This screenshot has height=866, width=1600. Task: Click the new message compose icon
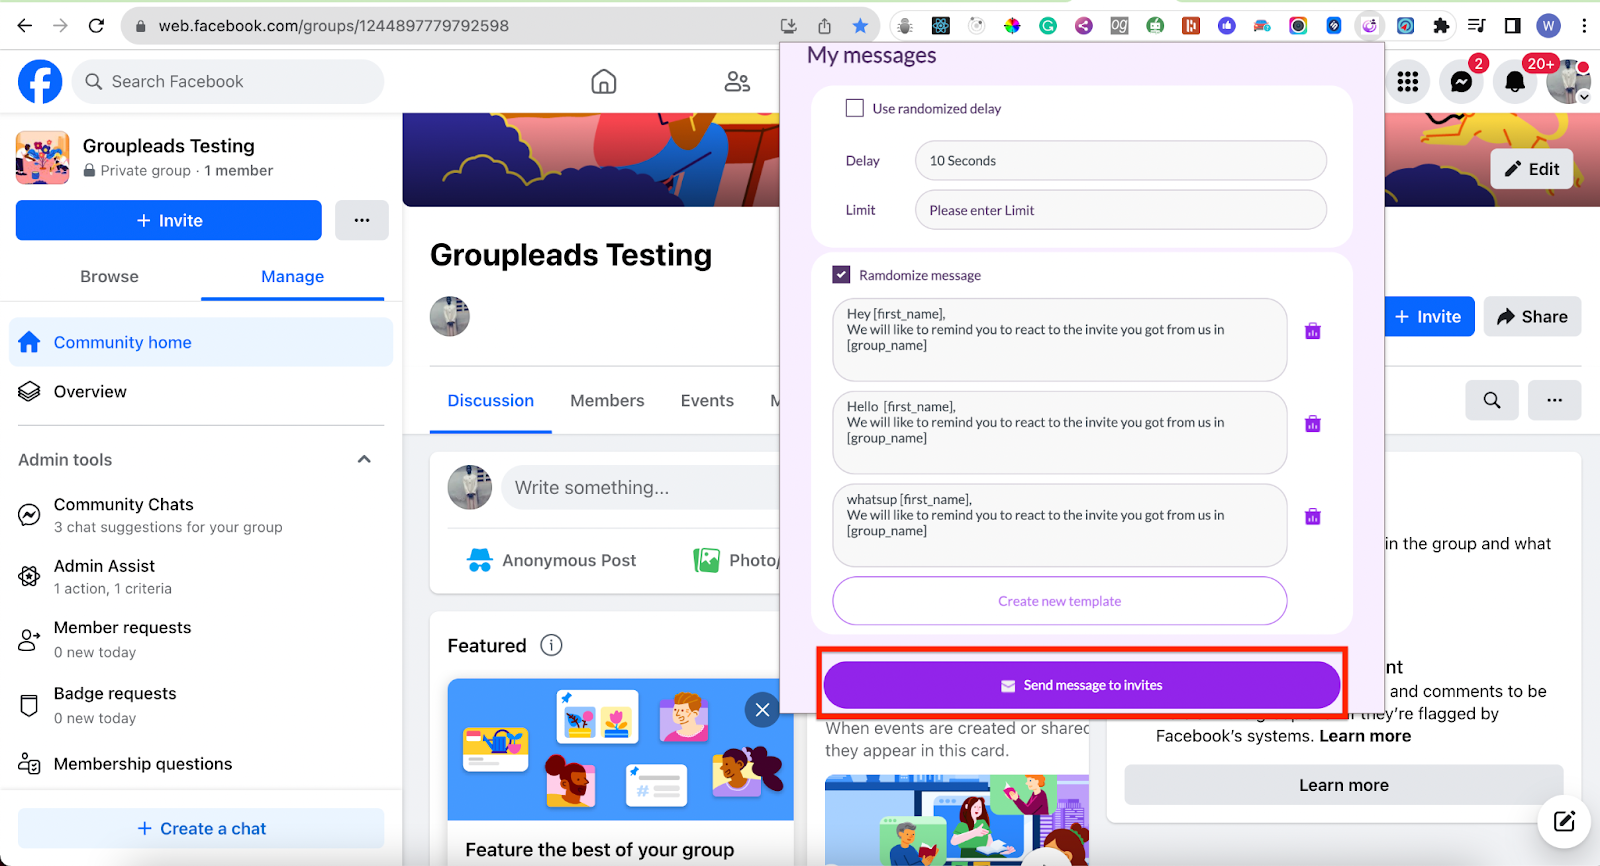[1564, 821]
